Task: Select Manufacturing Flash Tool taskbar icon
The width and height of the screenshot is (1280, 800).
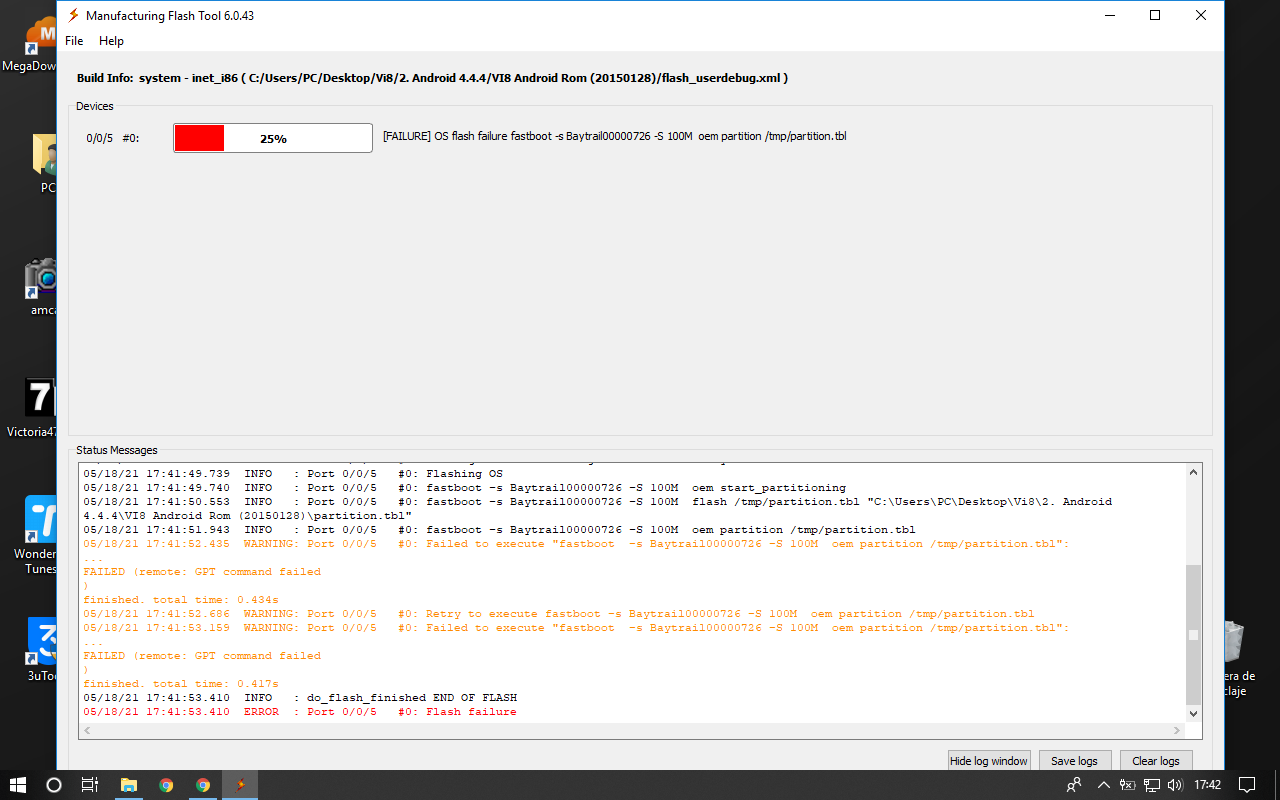Action: 240,785
